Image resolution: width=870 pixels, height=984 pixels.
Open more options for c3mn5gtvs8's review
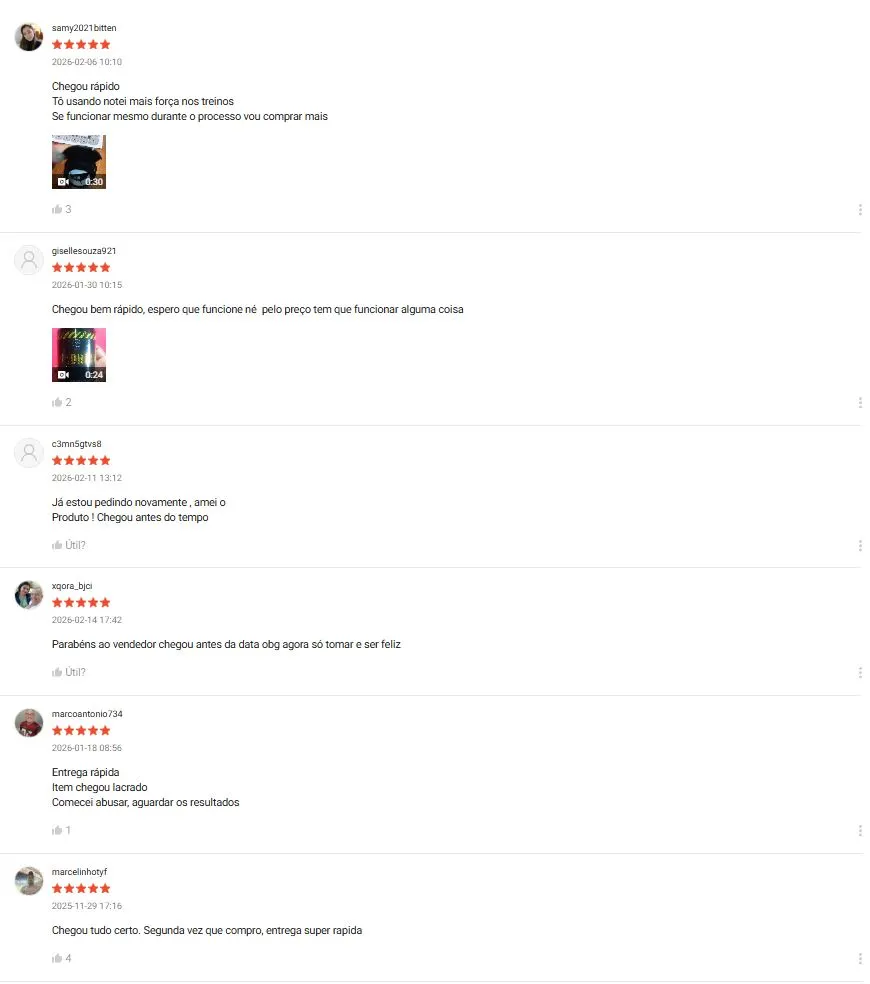tap(859, 546)
